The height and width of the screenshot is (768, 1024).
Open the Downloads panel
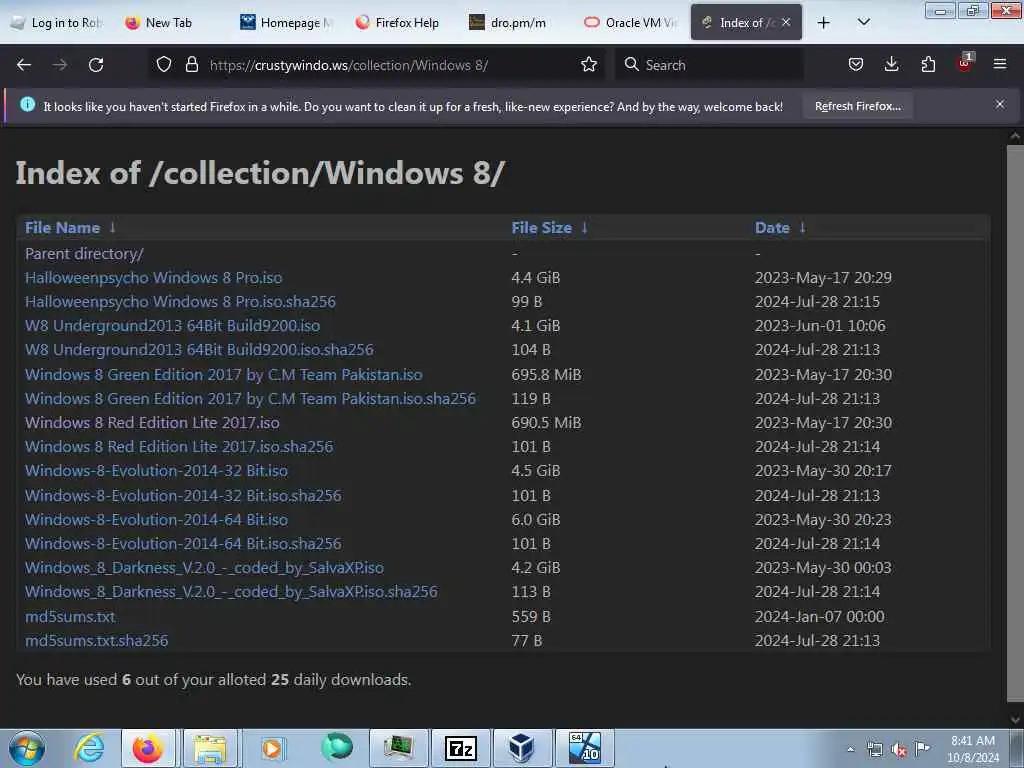(891, 65)
